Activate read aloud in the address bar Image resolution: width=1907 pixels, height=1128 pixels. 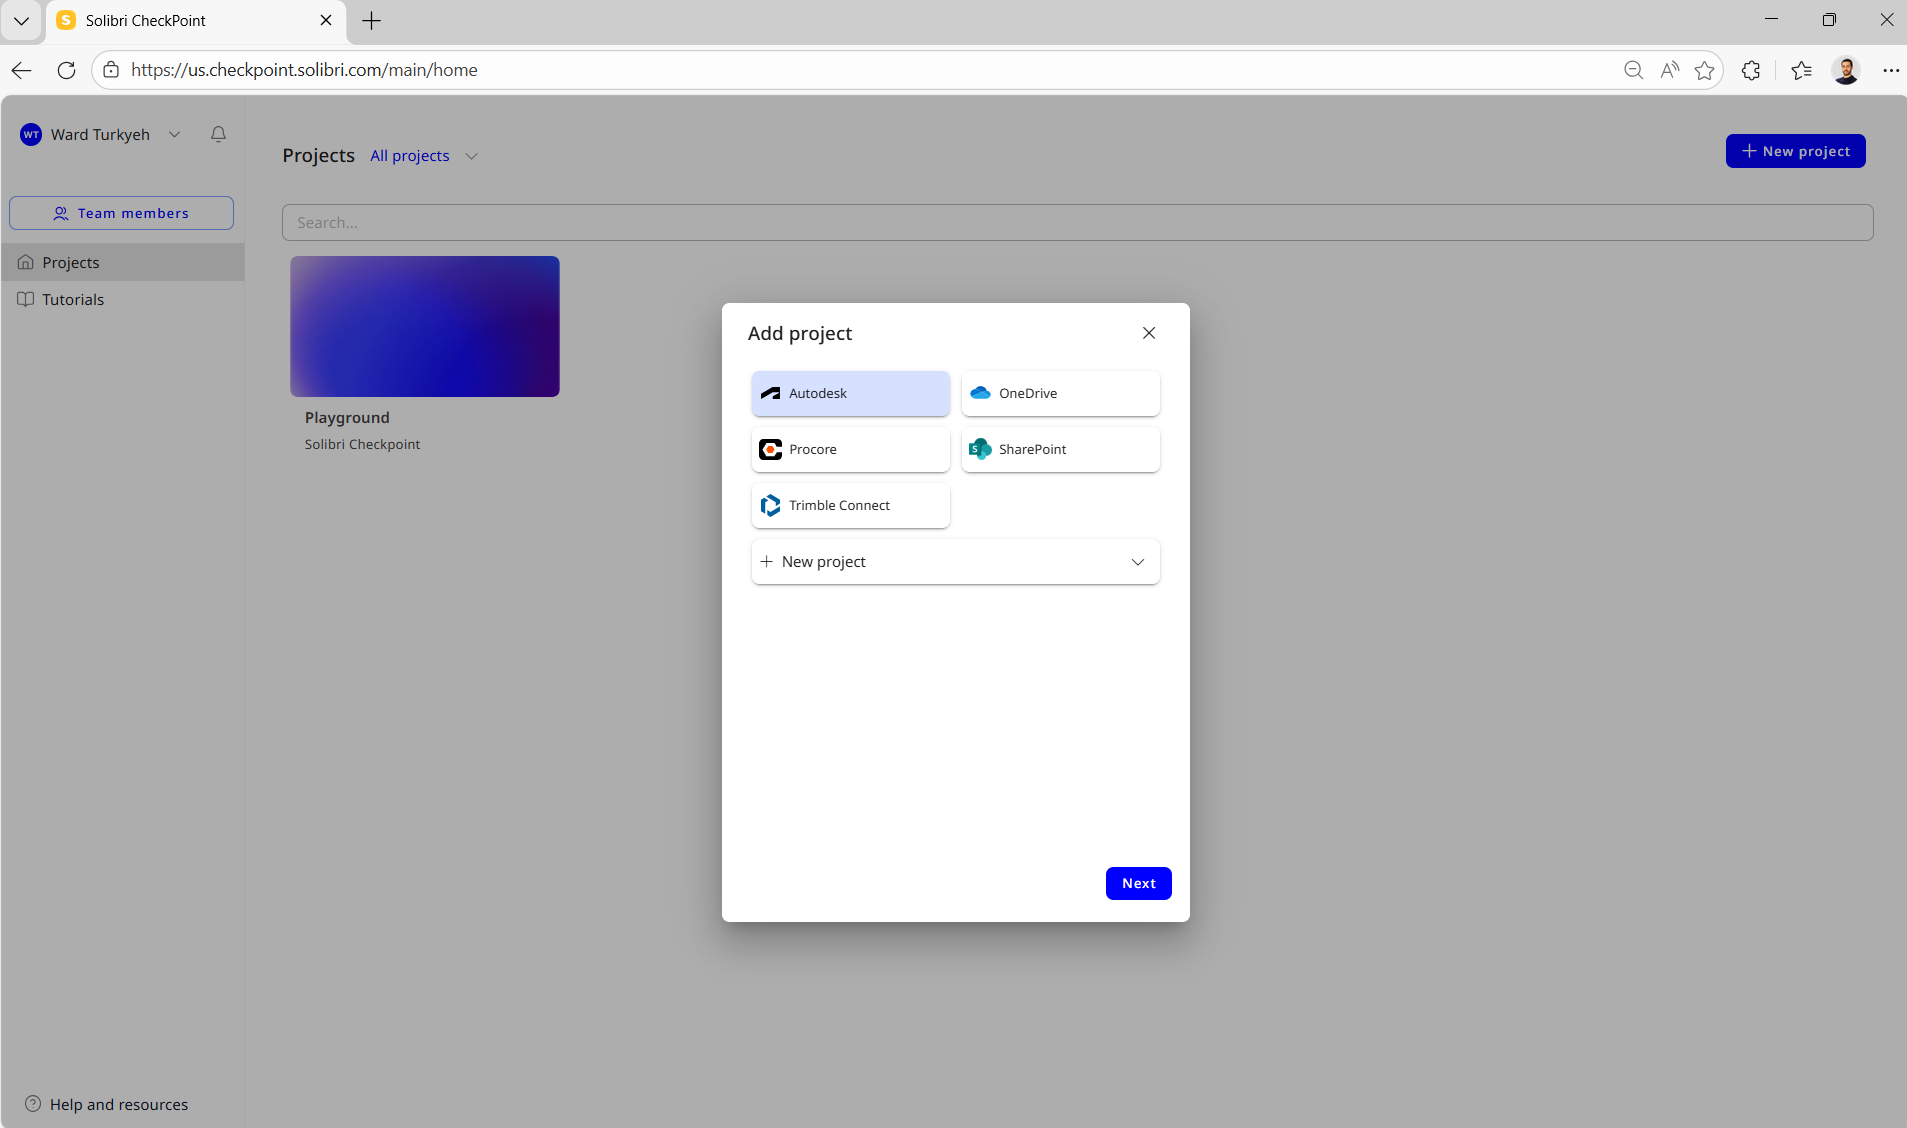[1668, 70]
